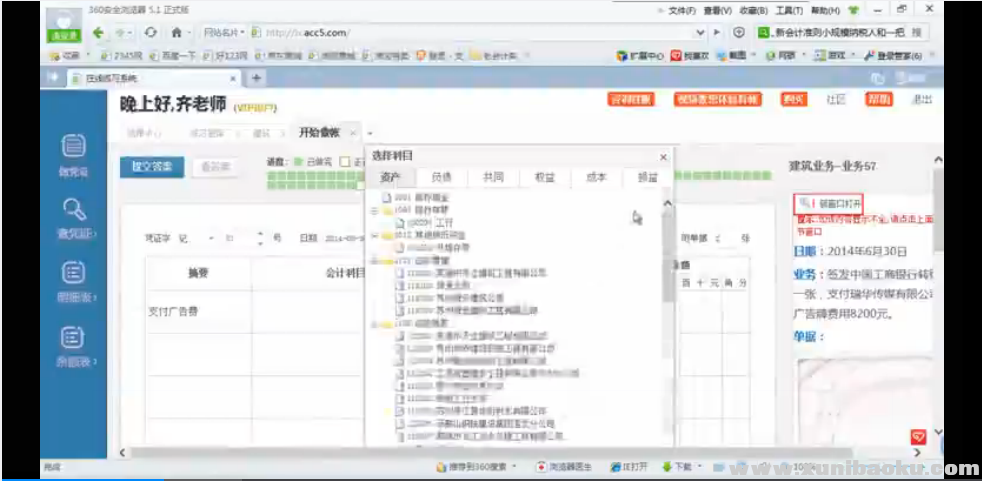Click the blue 提交答案 button

pyautogui.click(x=151, y=167)
